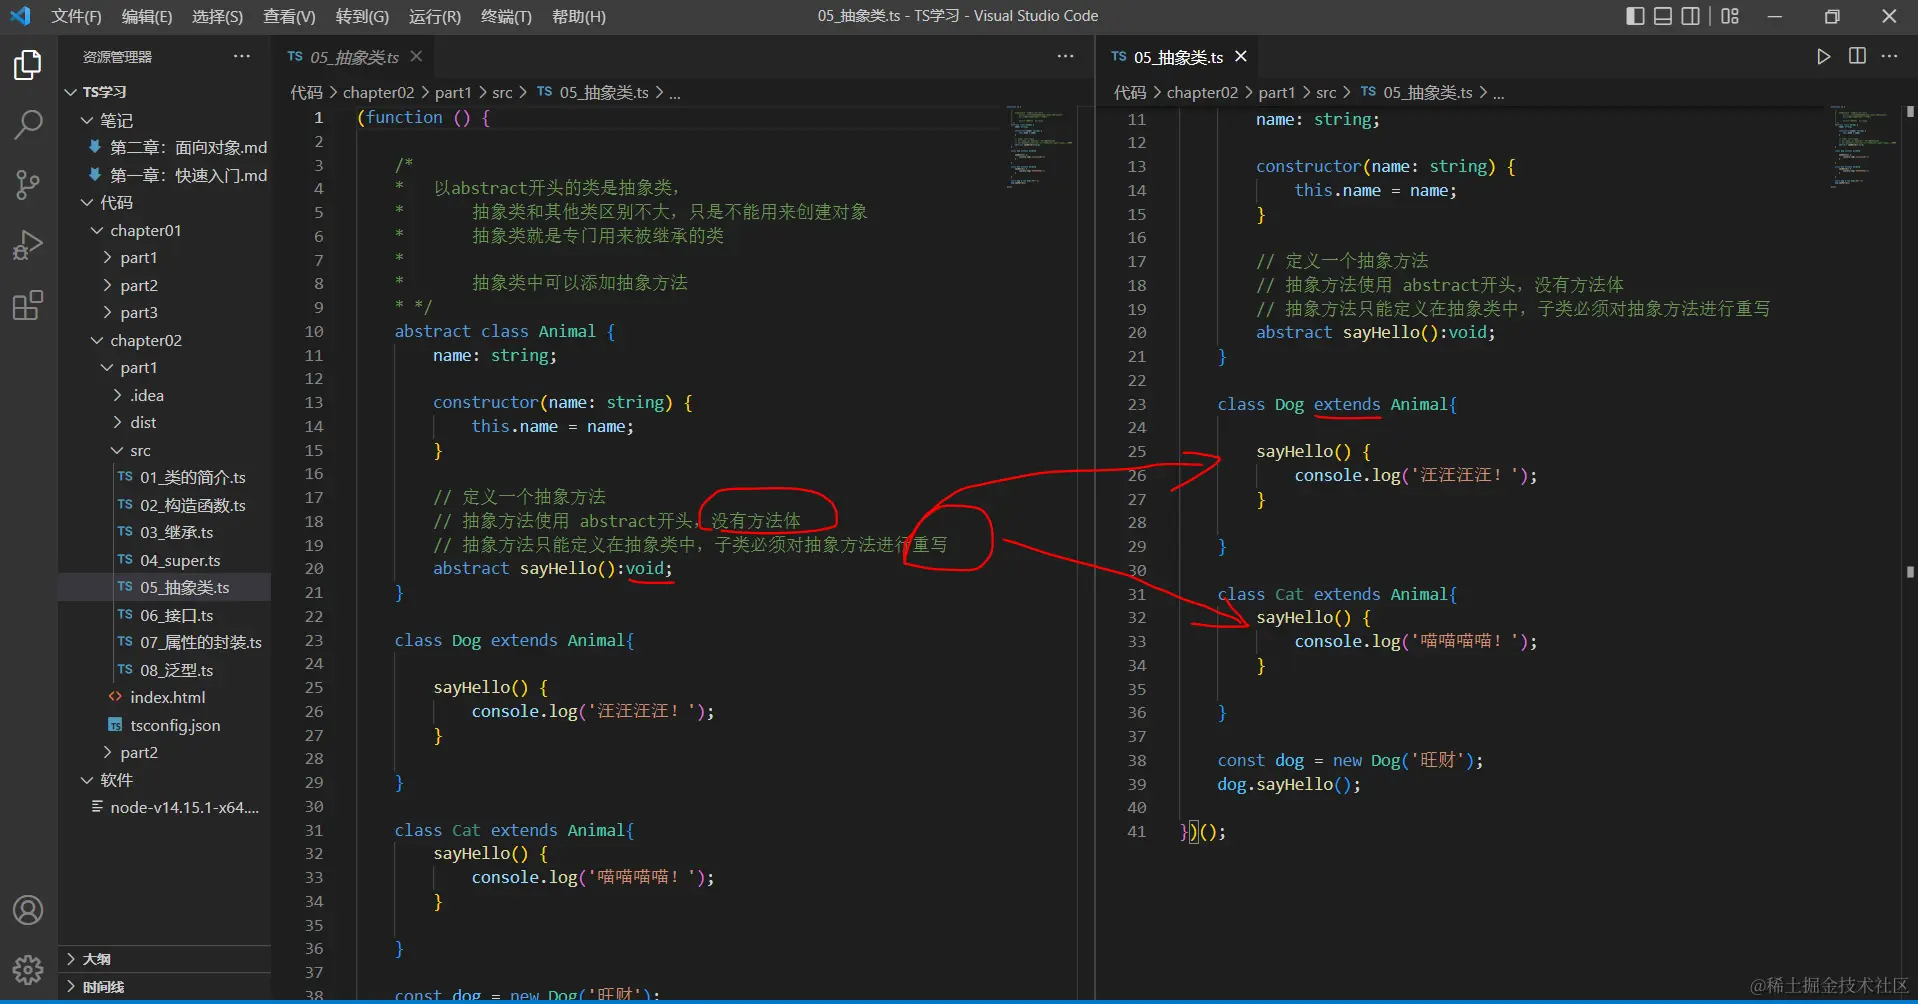Toggle the secondary side bar
The height and width of the screenshot is (1004, 1918).
[x=1690, y=16]
